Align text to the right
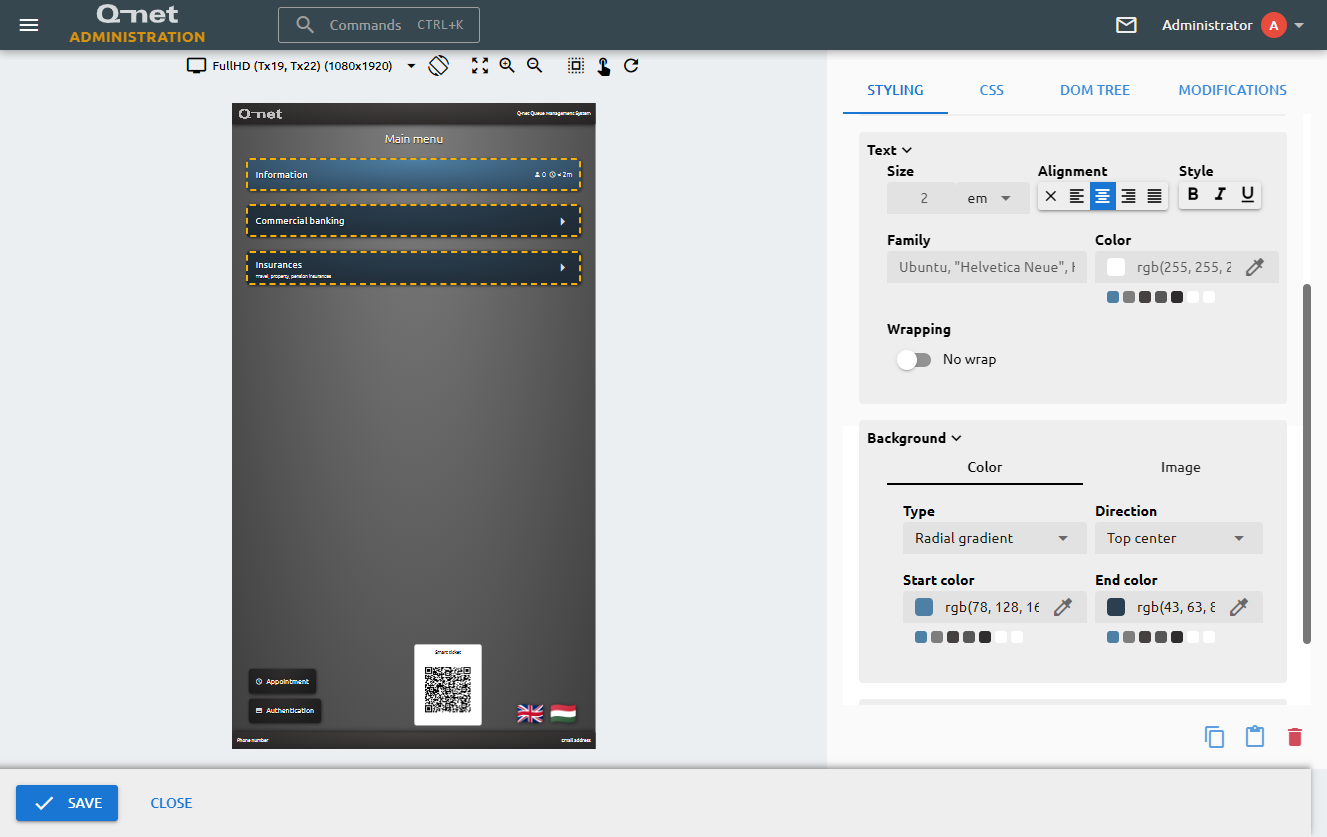Image resolution: width=1327 pixels, height=837 pixels. pos(1128,197)
